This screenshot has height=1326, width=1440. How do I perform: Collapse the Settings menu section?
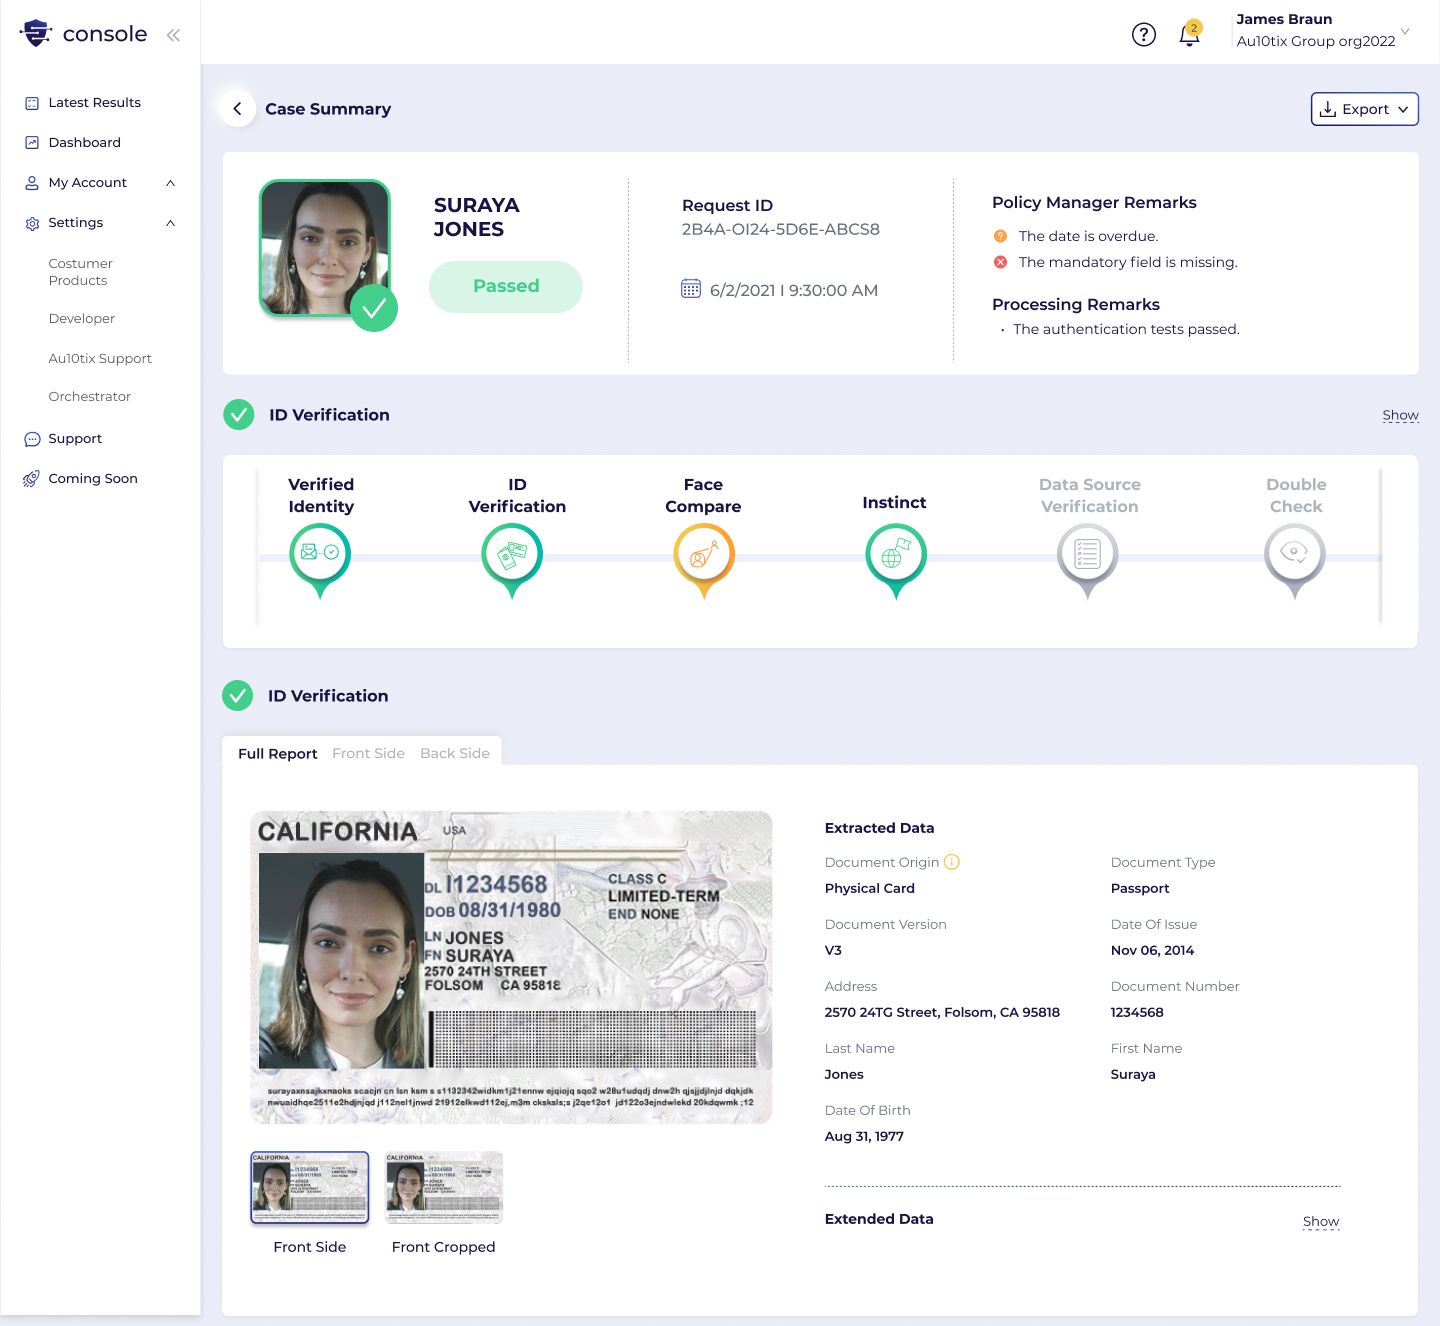(171, 223)
